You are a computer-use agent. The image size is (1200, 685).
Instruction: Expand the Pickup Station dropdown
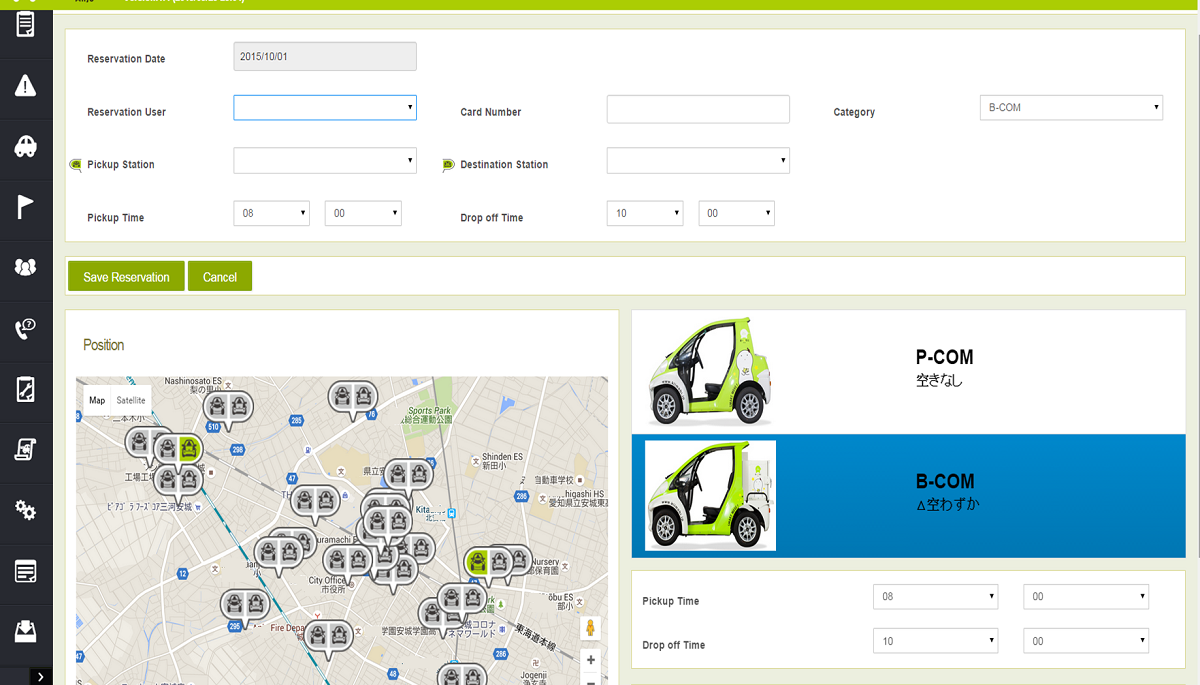click(325, 160)
